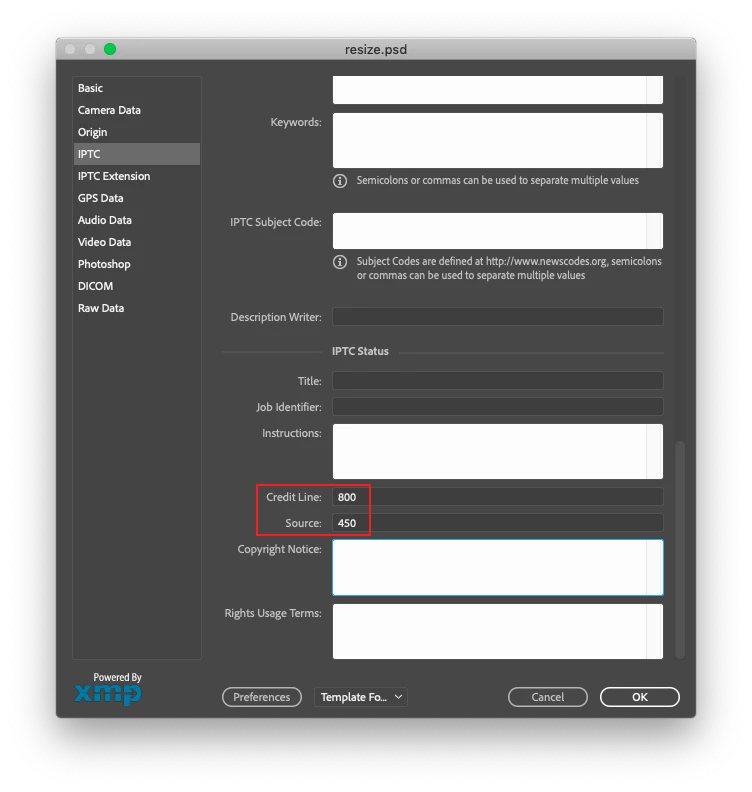The width and height of the screenshot is (752, 792).
Task: Click the vertical scrollbar thumb
Action: (680, 550)
